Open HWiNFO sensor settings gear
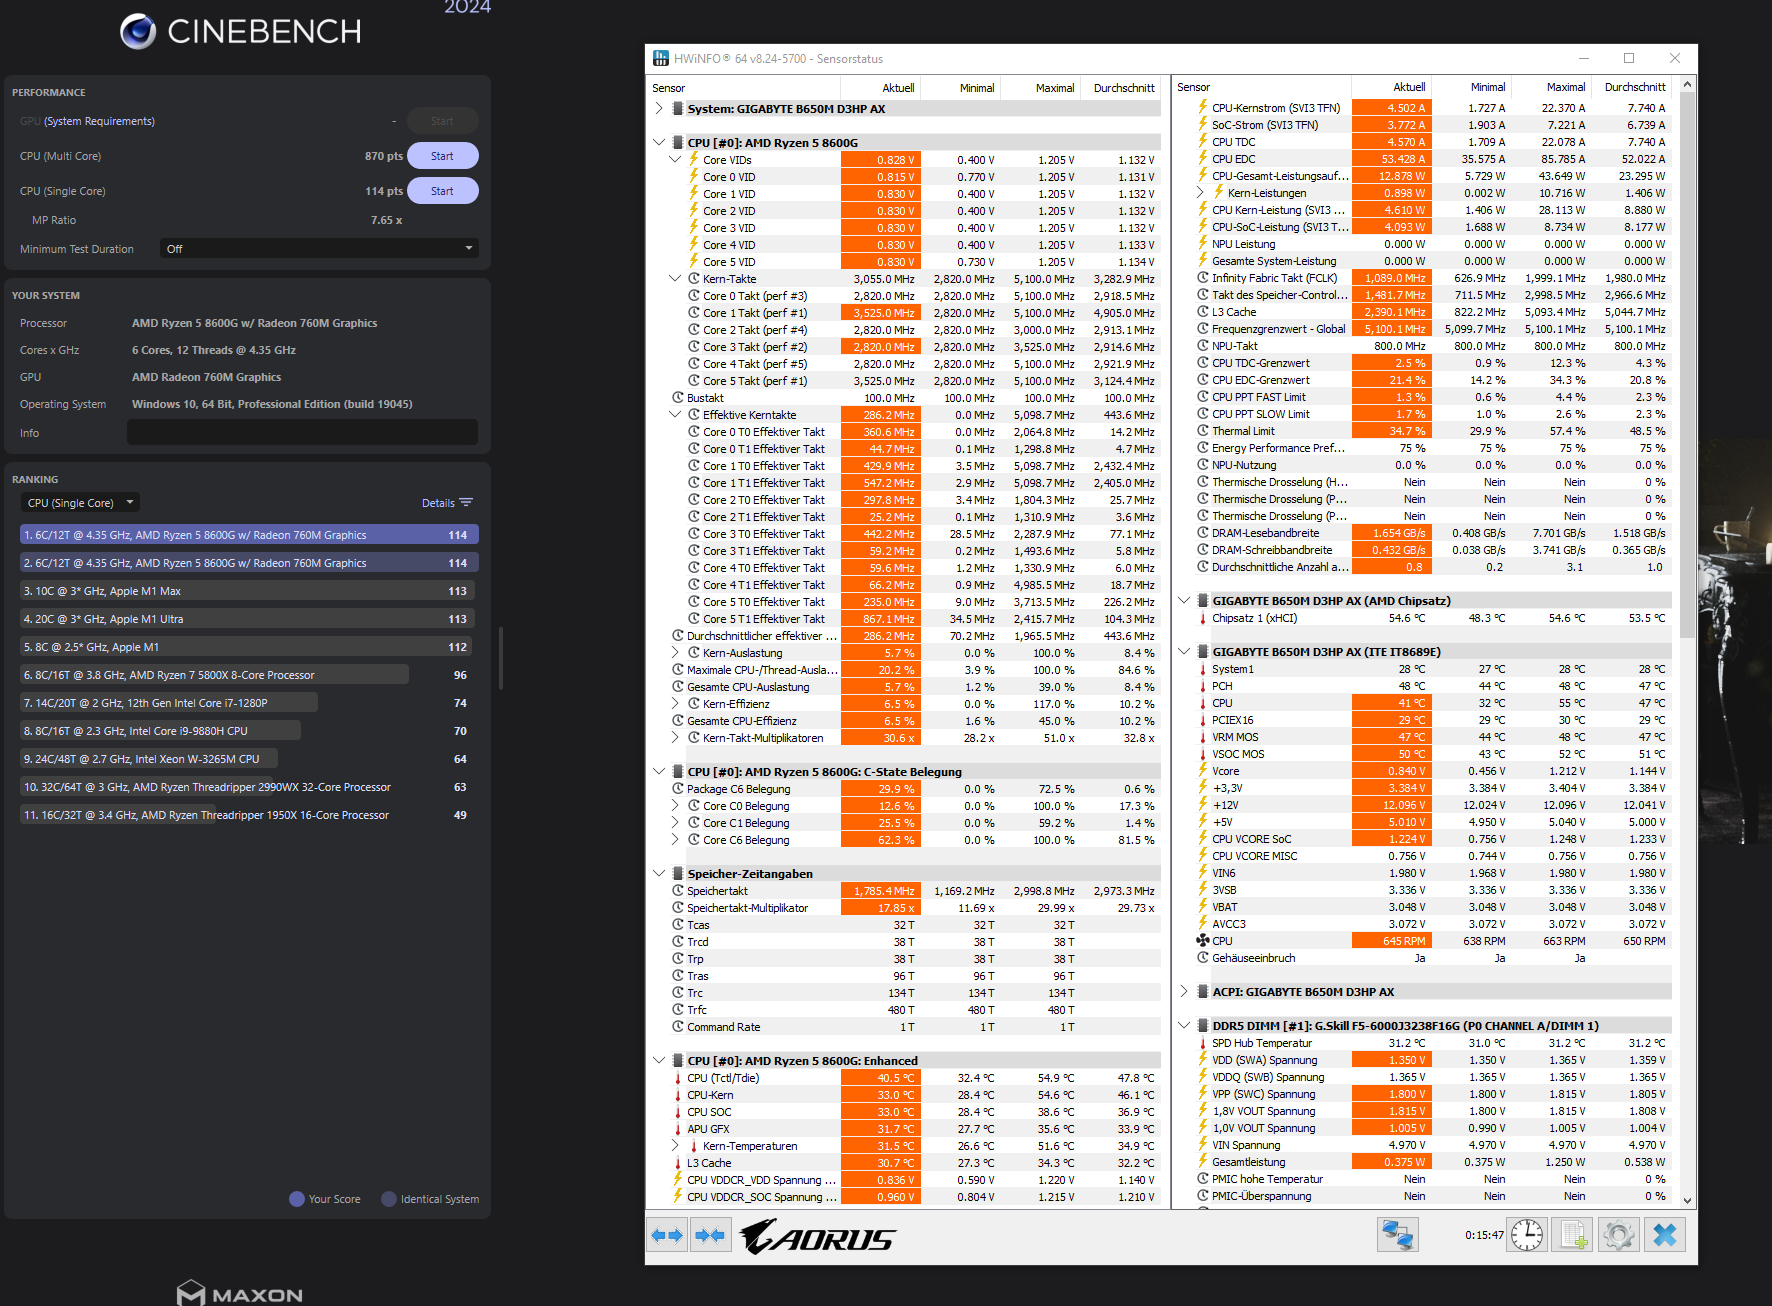 pyautogui.click(x=1618, y=1235)
